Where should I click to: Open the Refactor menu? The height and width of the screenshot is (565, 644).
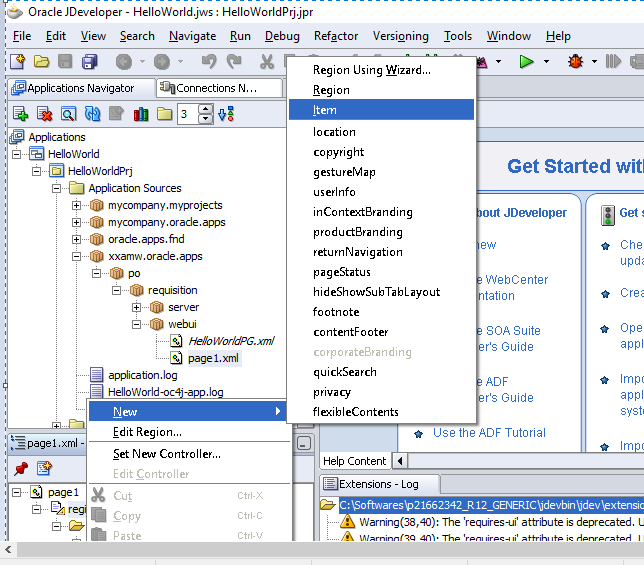point(336,36)
